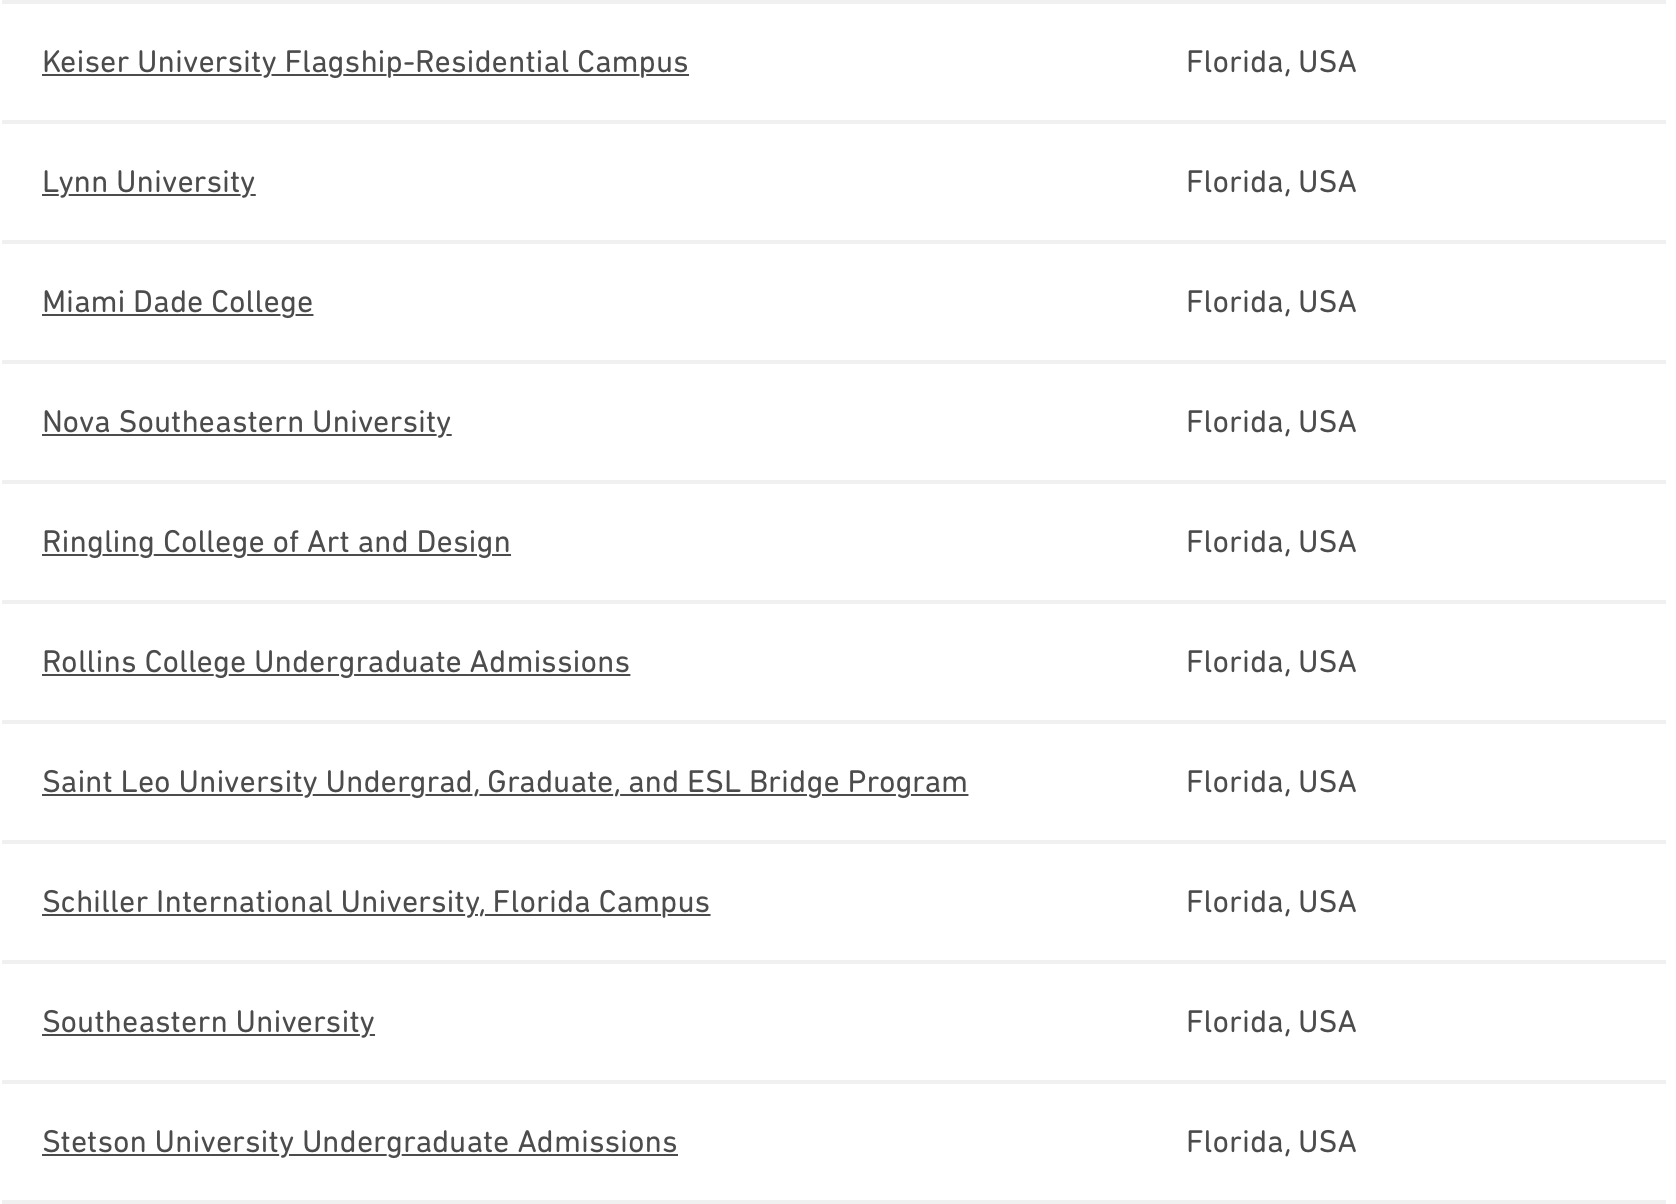Click Florida, USA in Saint Leo University row

point(1271,782)
